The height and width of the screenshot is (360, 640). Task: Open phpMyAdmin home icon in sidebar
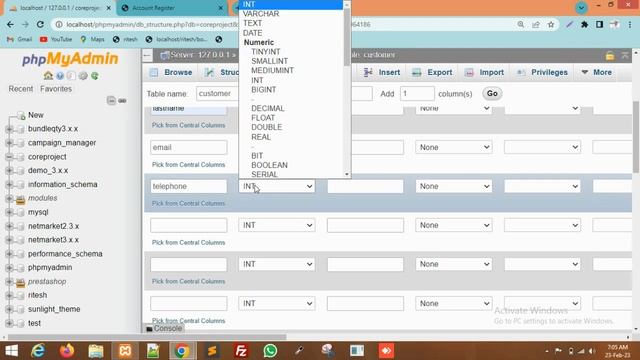[48, 76]
